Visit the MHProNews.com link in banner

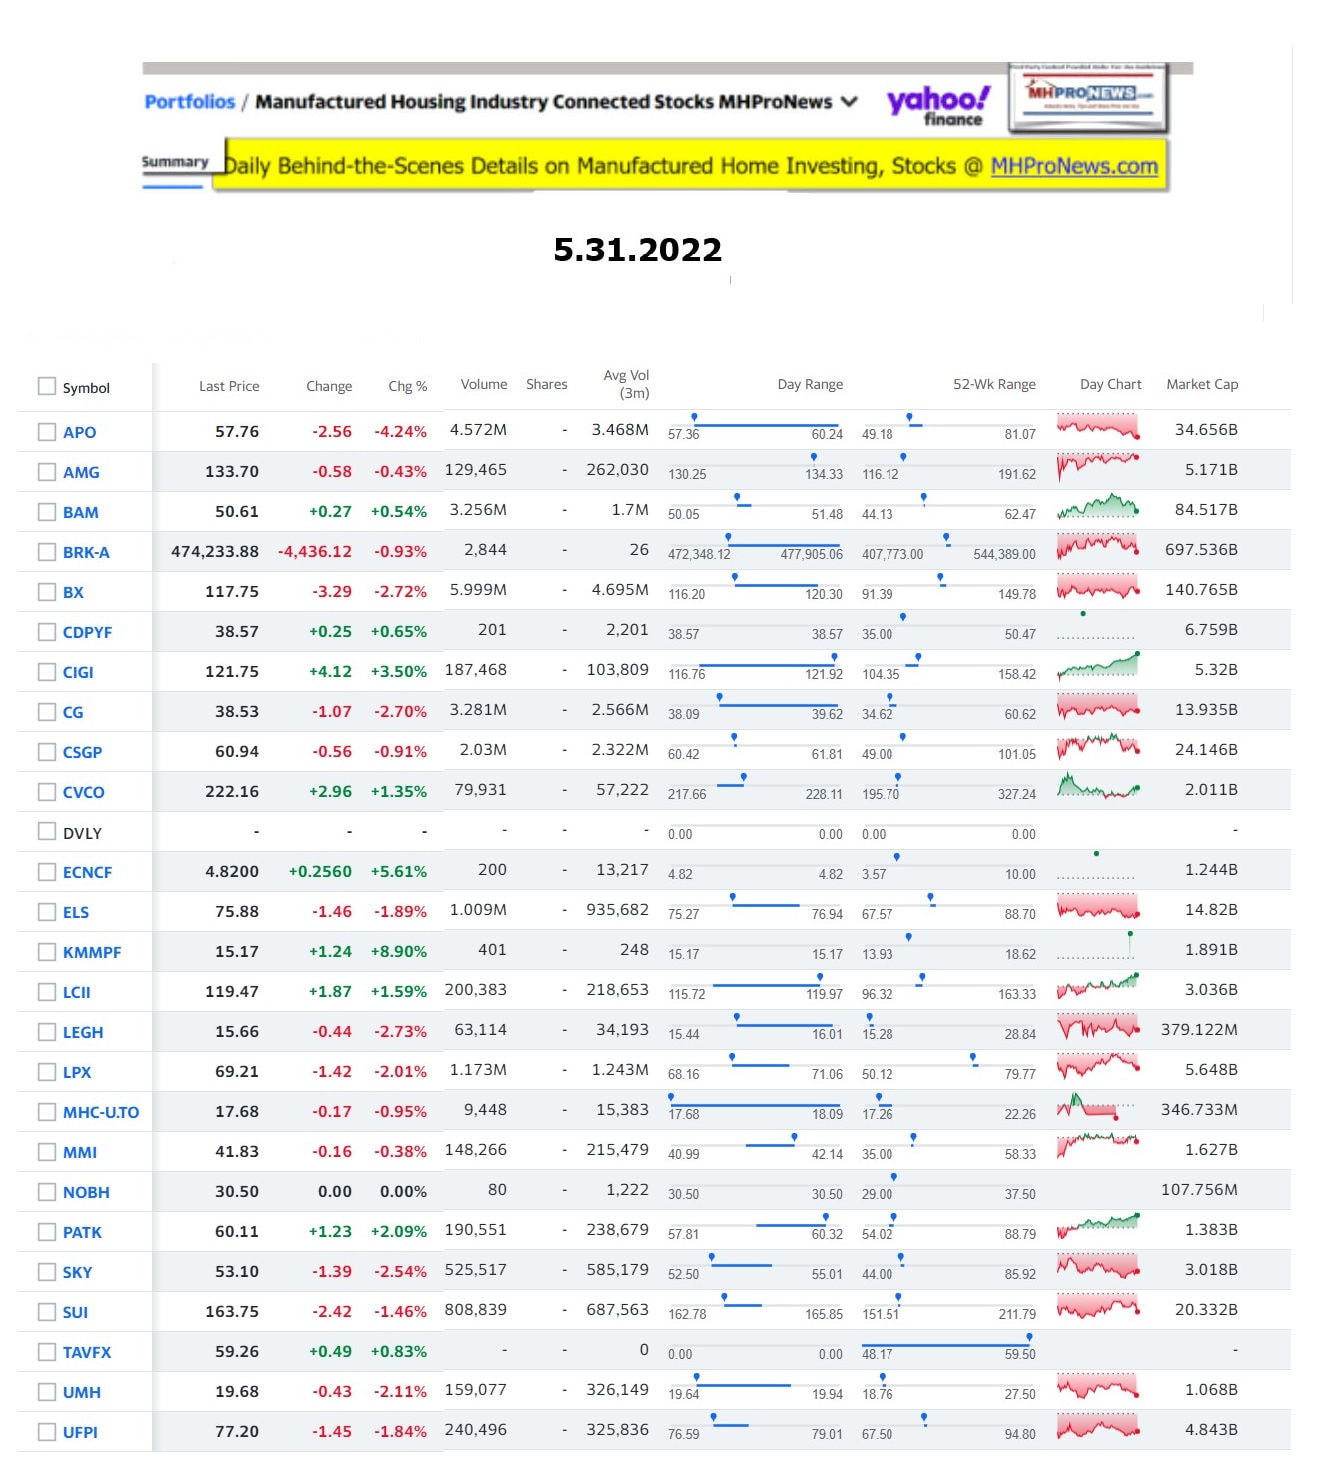(1074, 166)
